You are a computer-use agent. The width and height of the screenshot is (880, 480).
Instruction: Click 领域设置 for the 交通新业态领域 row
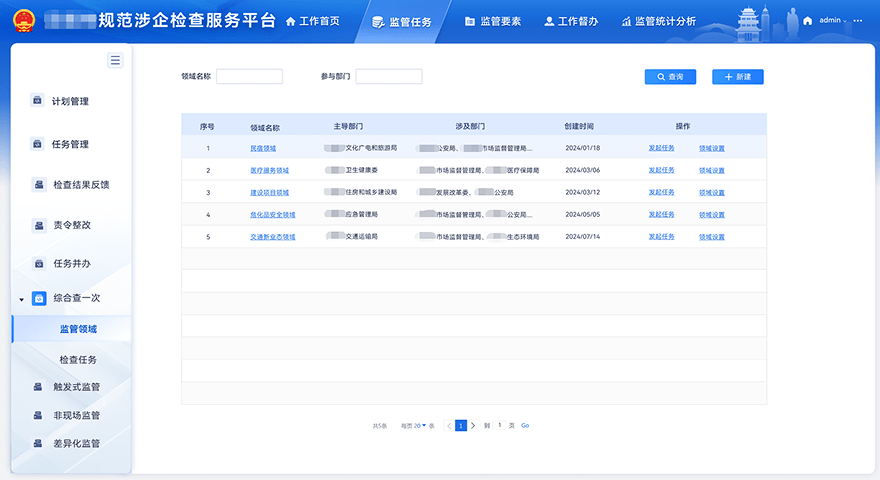(x=712, y=237)
